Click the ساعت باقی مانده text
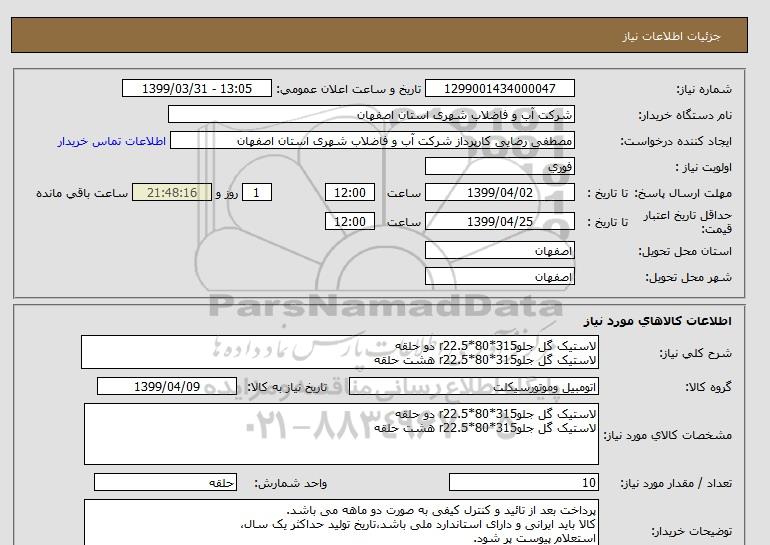This screenshot has height=545, width=770. [82, 193]
